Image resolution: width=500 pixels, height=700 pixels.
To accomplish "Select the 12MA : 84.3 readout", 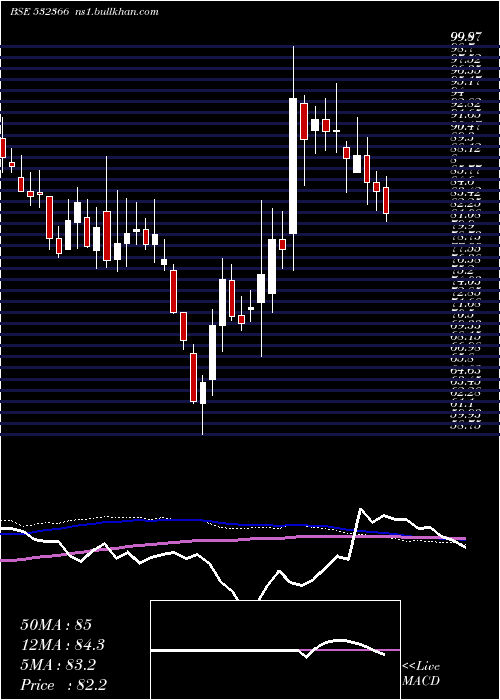I will click(63, 645).
